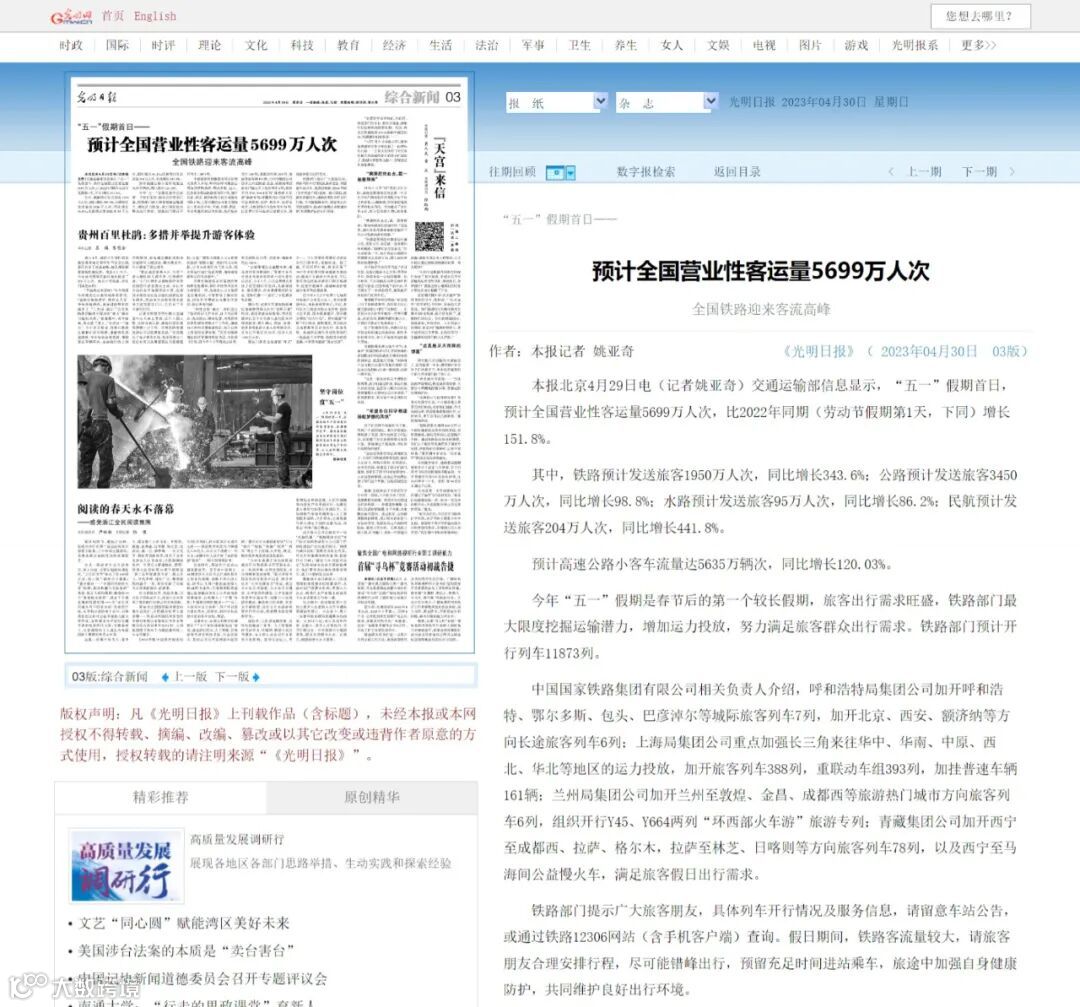
Task: Open the 军事 navigation item
Action: click(533, 45)
